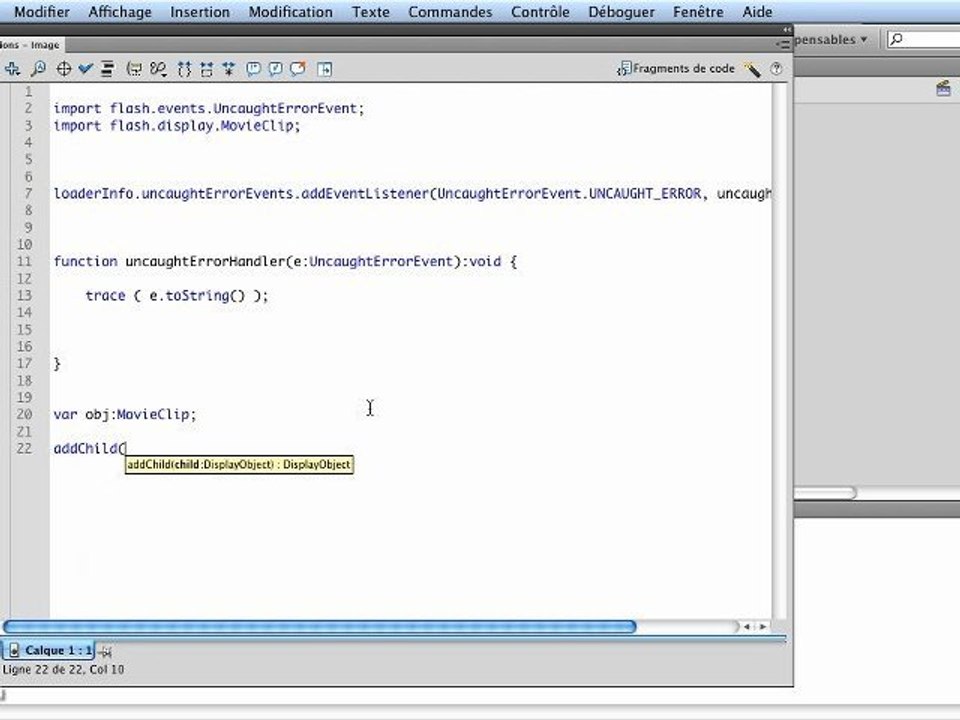Click the closing brace on line 17
The height and width of the screenshot is (720, 960).
click(57, 364)
